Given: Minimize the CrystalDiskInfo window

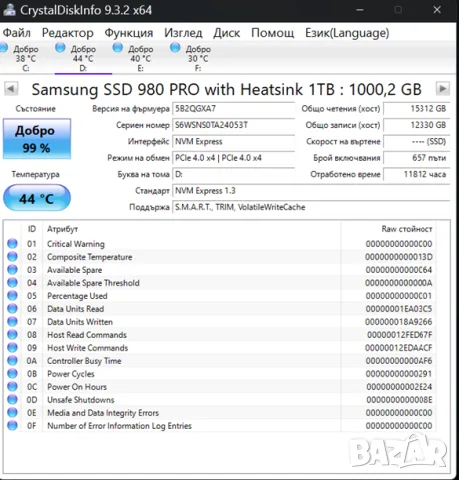Looking at the screenshot, I should (x=360, y=10).
